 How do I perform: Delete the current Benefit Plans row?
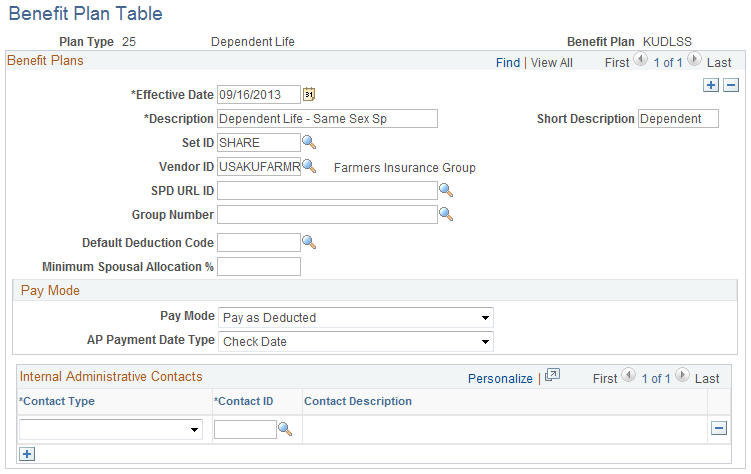pyautogui.click(x=731, y=85)
